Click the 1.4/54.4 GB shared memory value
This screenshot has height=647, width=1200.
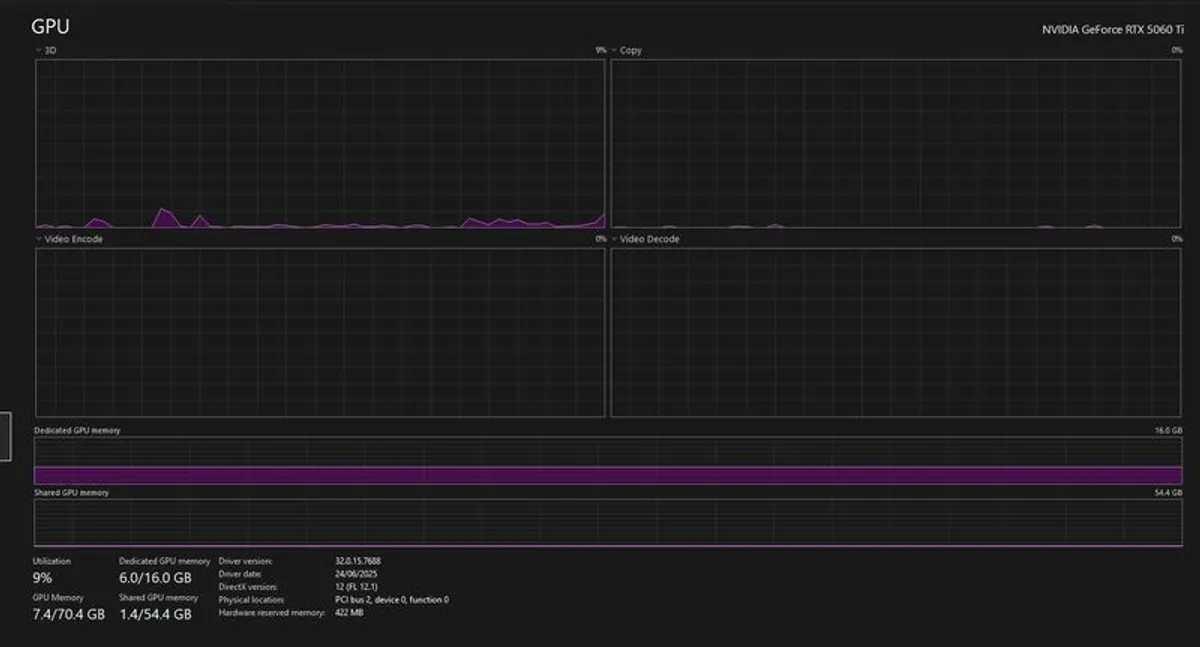[155, 614]
